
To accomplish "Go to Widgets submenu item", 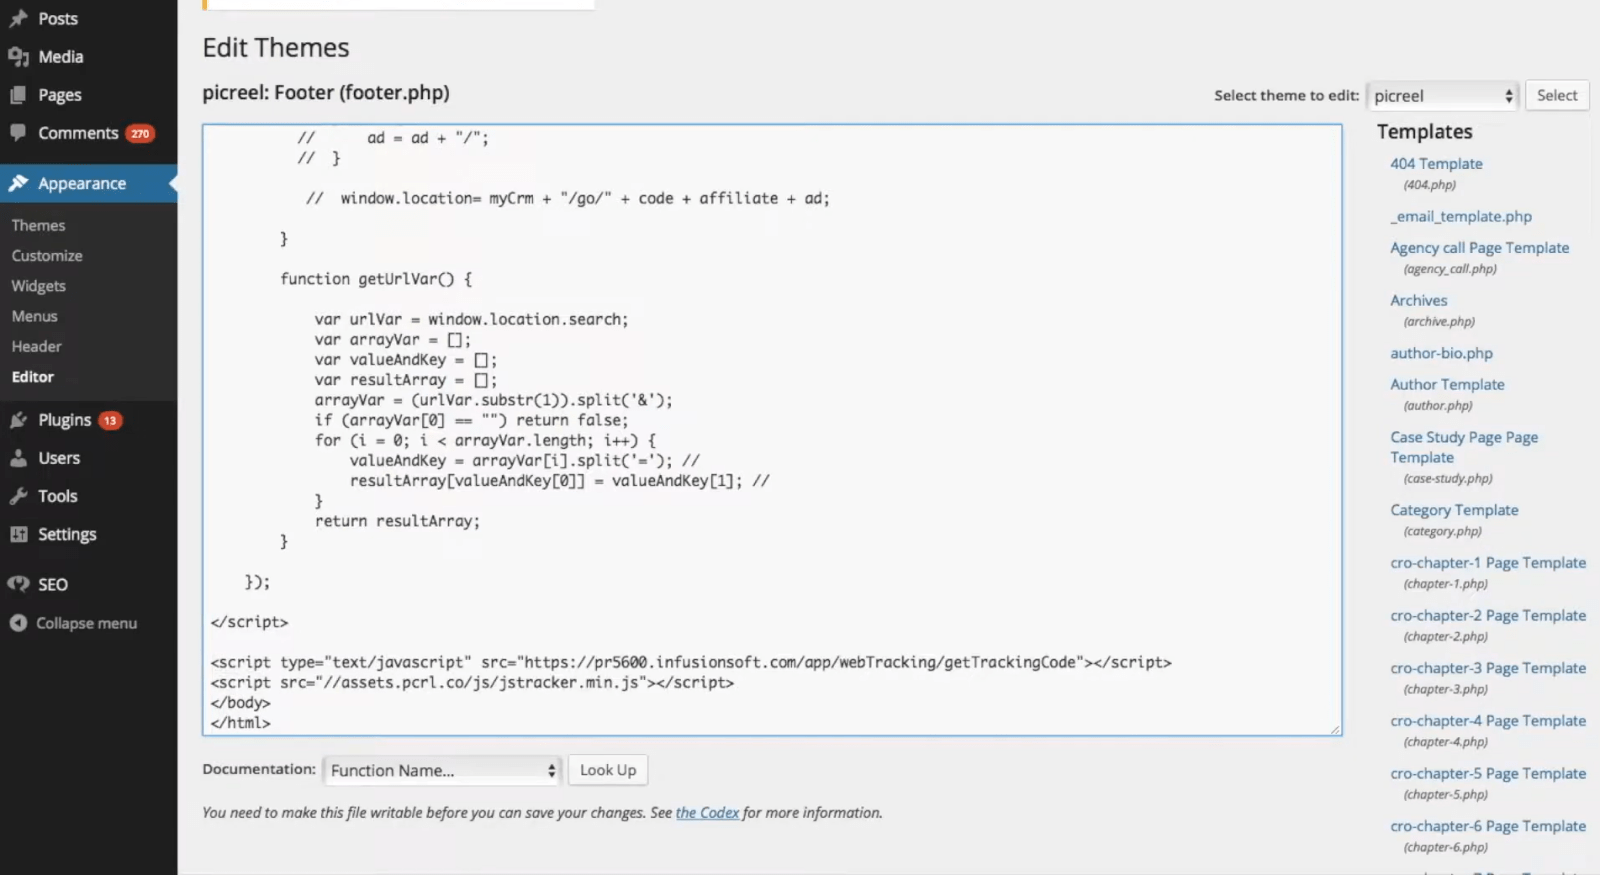I will pyautogui.click(x=38, y=285).
